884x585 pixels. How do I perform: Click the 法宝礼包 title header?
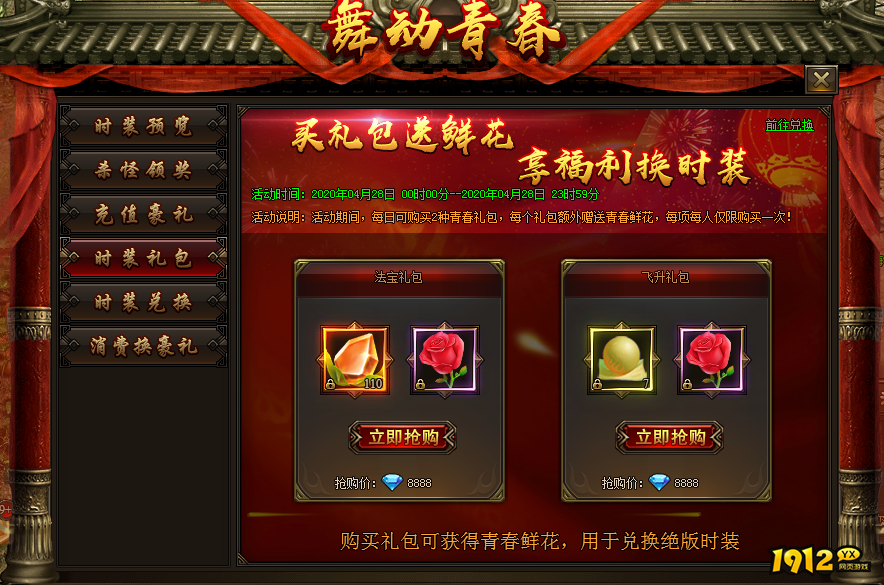click(399, 277)
